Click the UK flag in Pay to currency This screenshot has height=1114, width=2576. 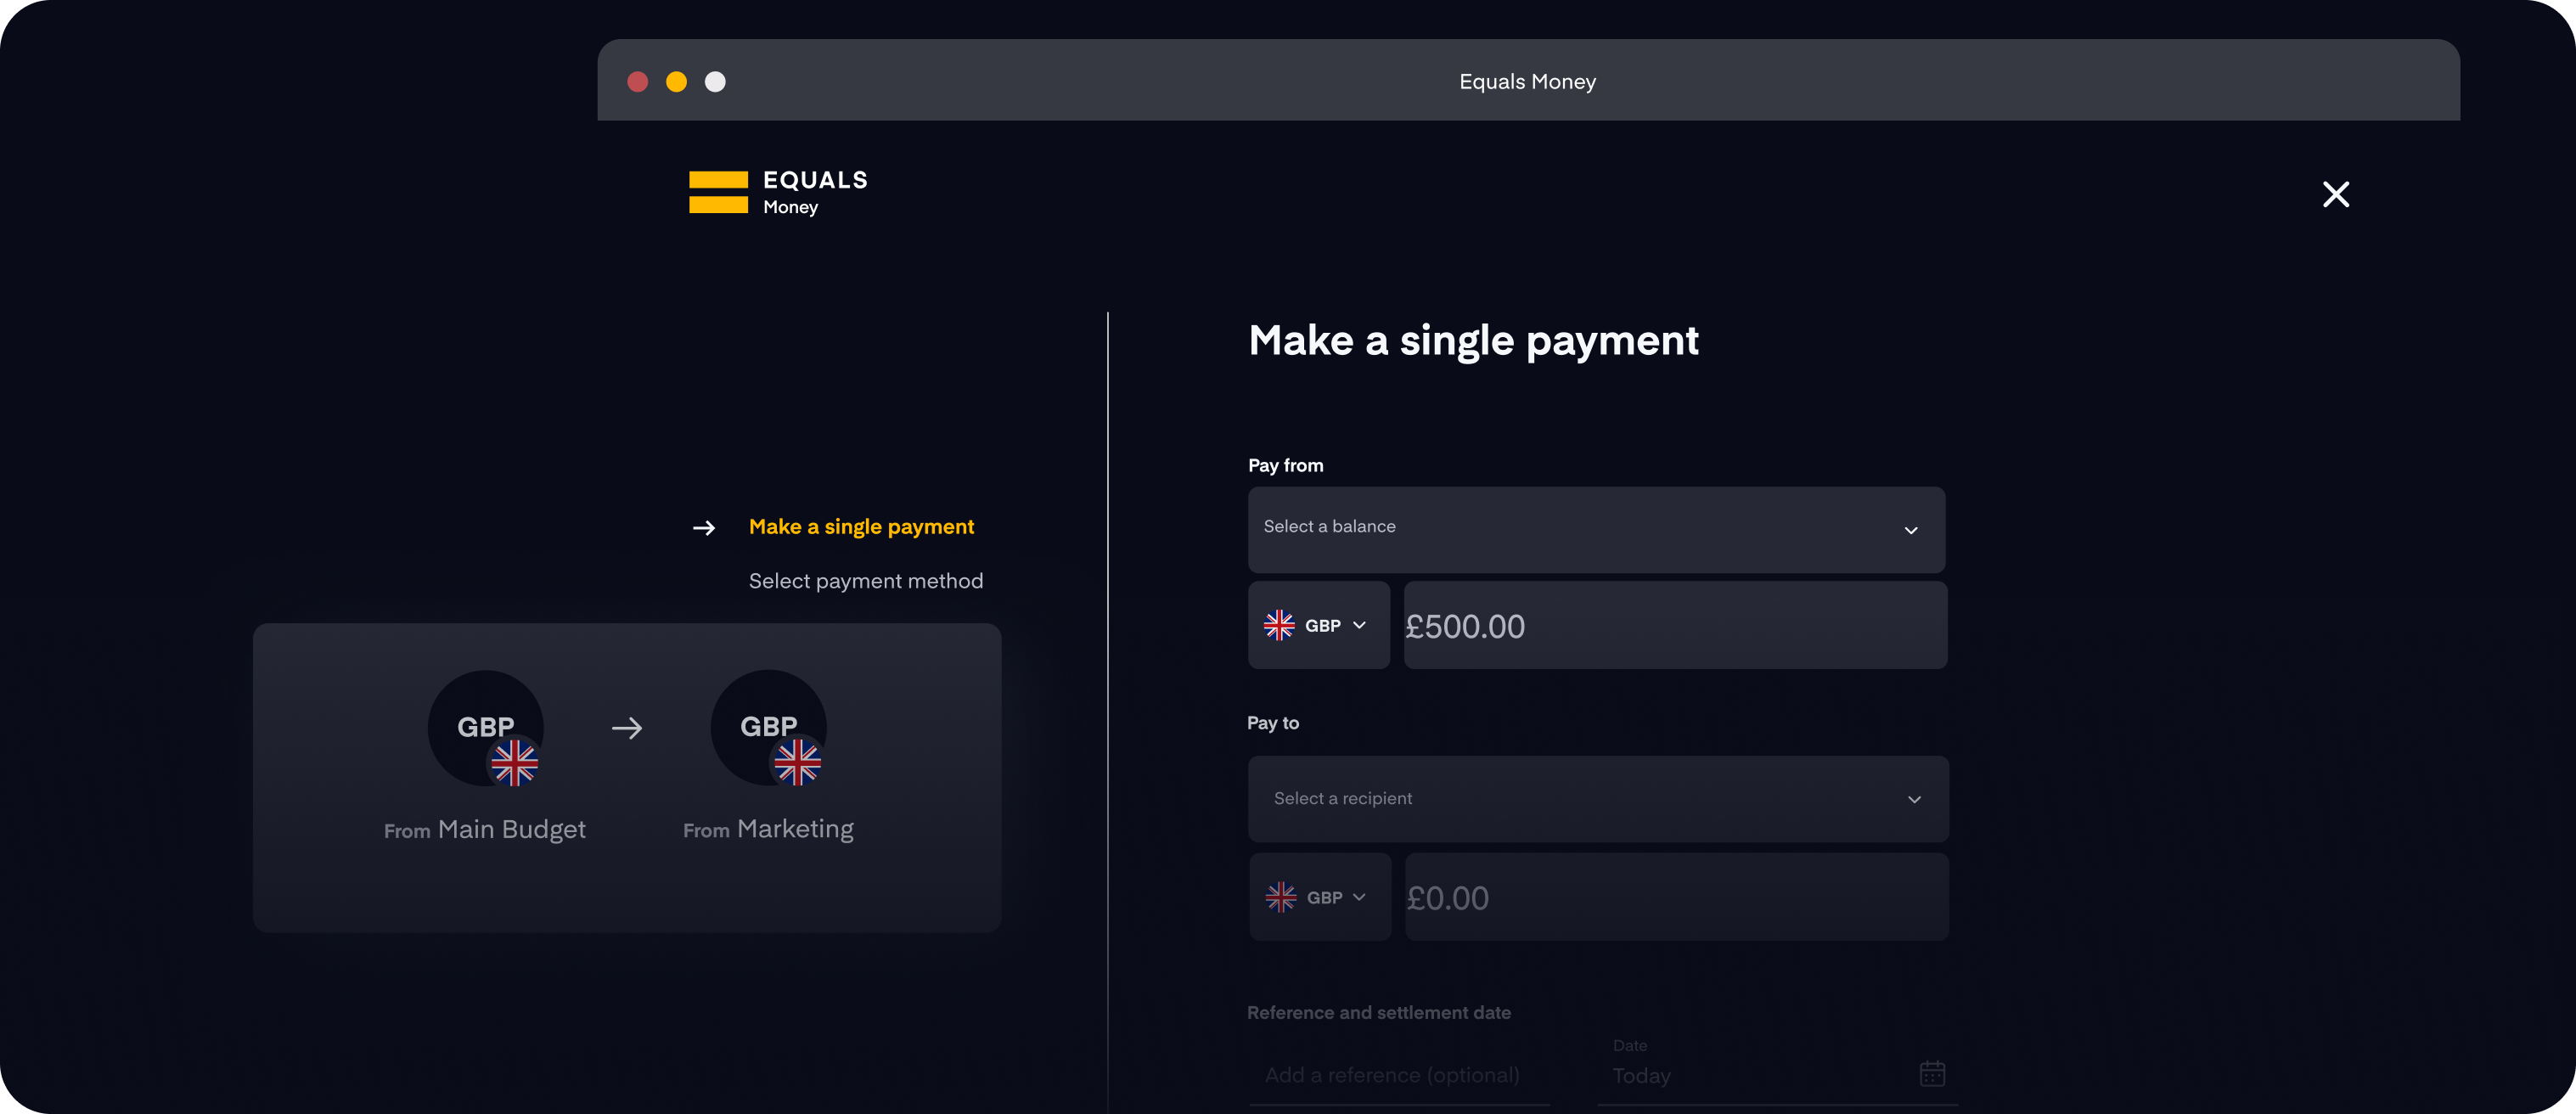[x=1281, y=897]
